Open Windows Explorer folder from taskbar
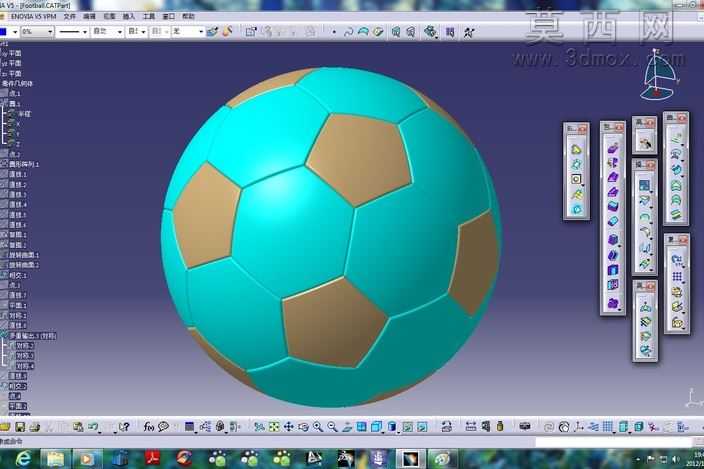Screen dimensions: 704x469 pos(55,459)
